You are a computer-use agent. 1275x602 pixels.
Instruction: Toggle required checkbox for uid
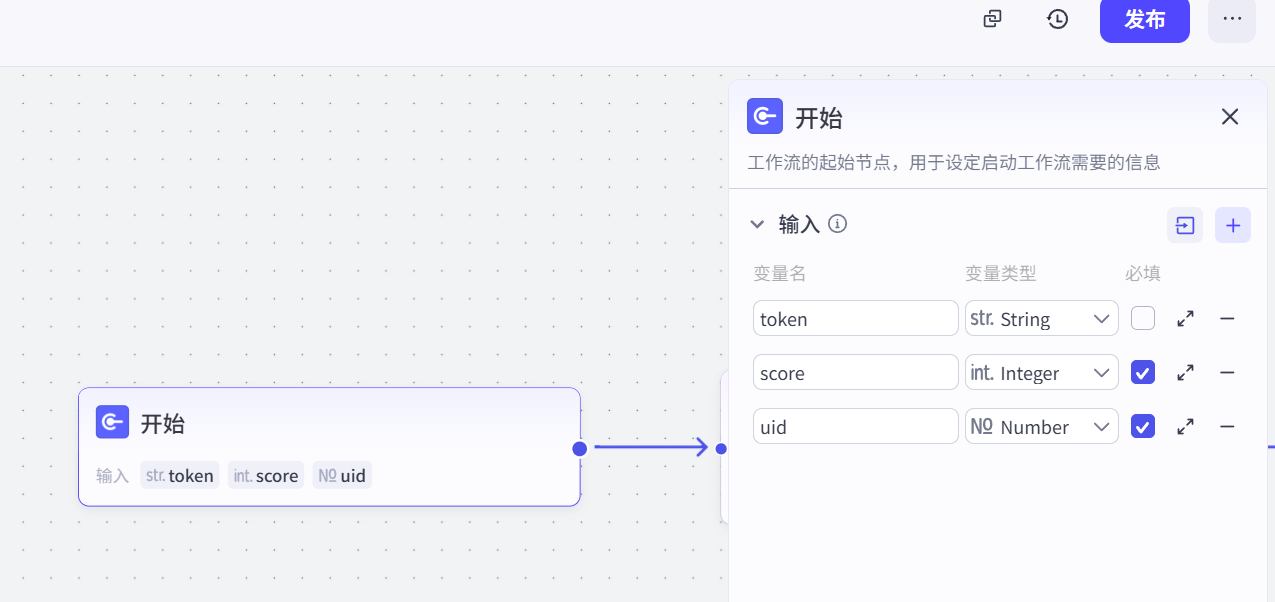click(1143, 427)
